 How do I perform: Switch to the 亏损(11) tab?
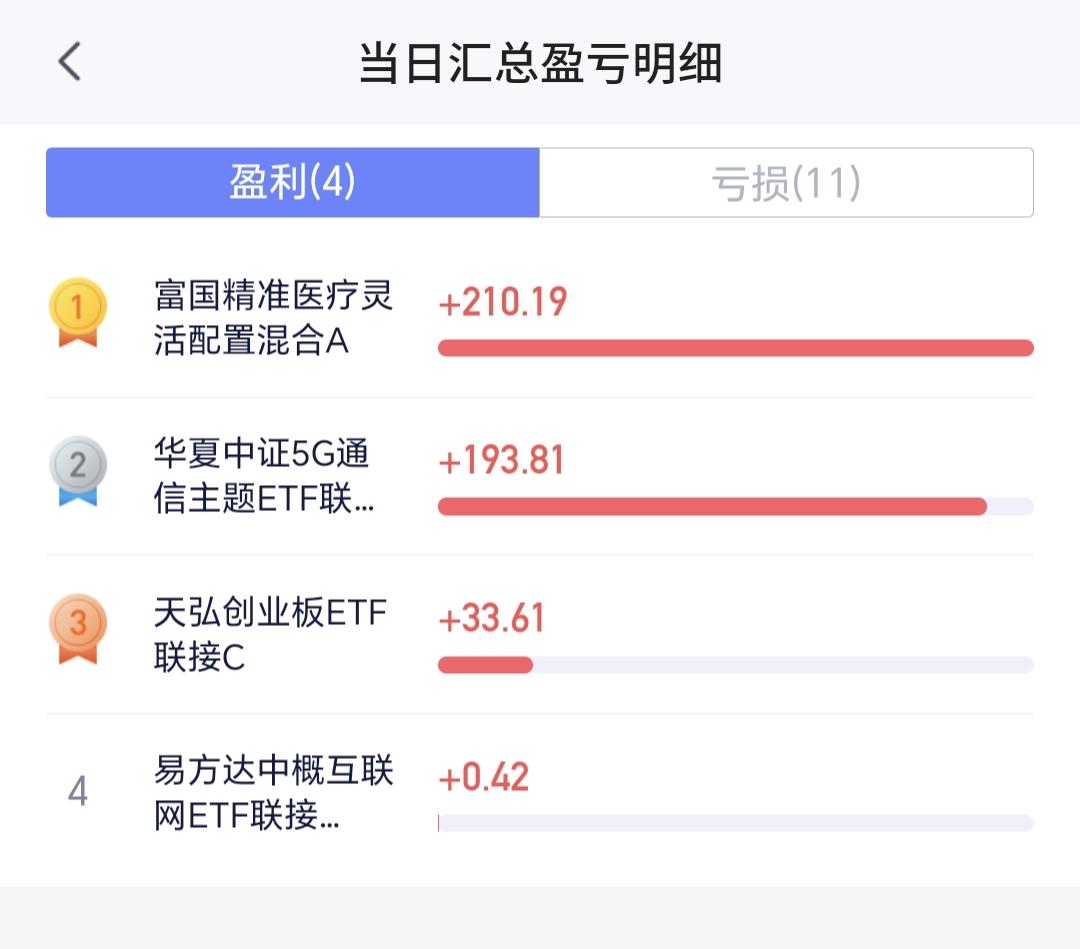pyautogui.click(x=786, y=183)
